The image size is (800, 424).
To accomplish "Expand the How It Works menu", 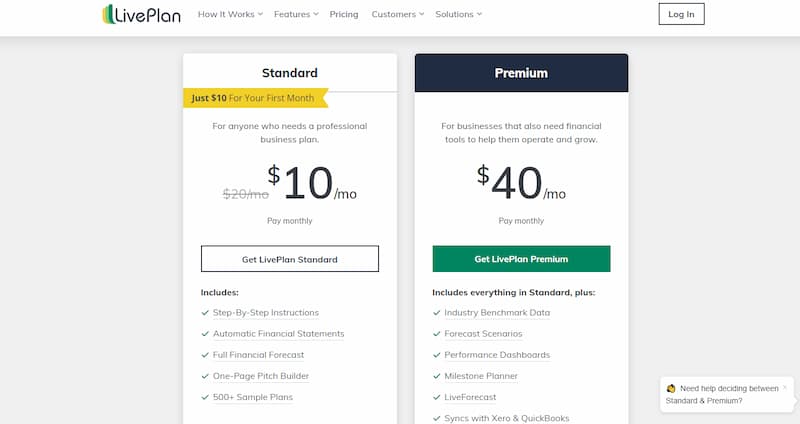I will (x=230, y=14).
